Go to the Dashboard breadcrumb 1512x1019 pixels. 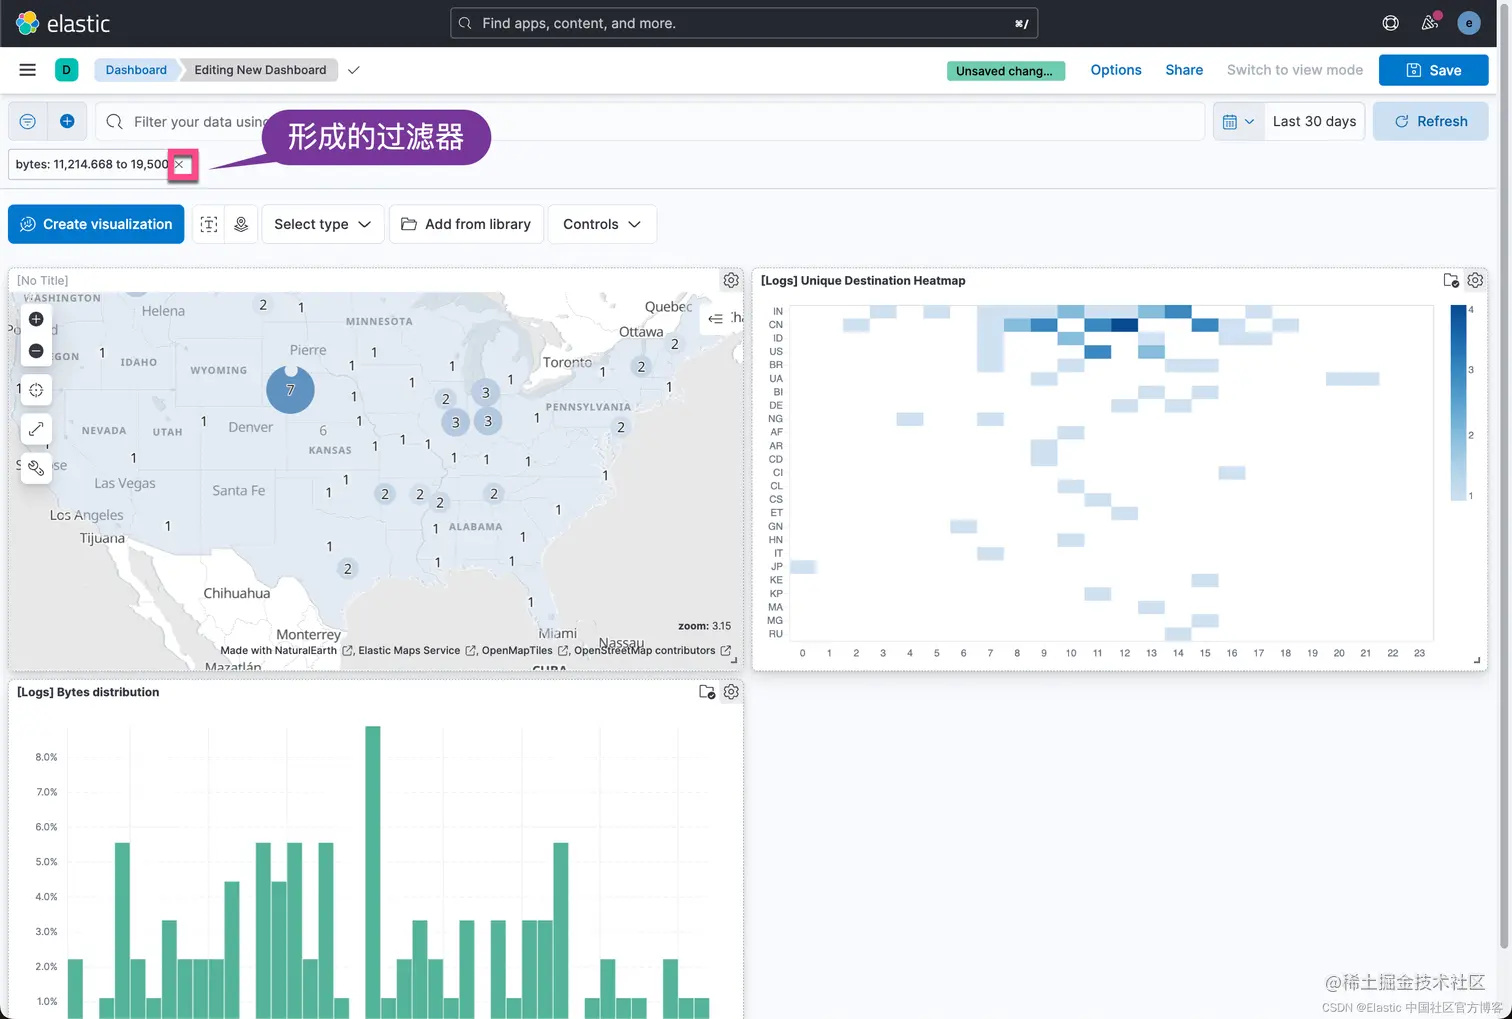(x=136, y=70)
